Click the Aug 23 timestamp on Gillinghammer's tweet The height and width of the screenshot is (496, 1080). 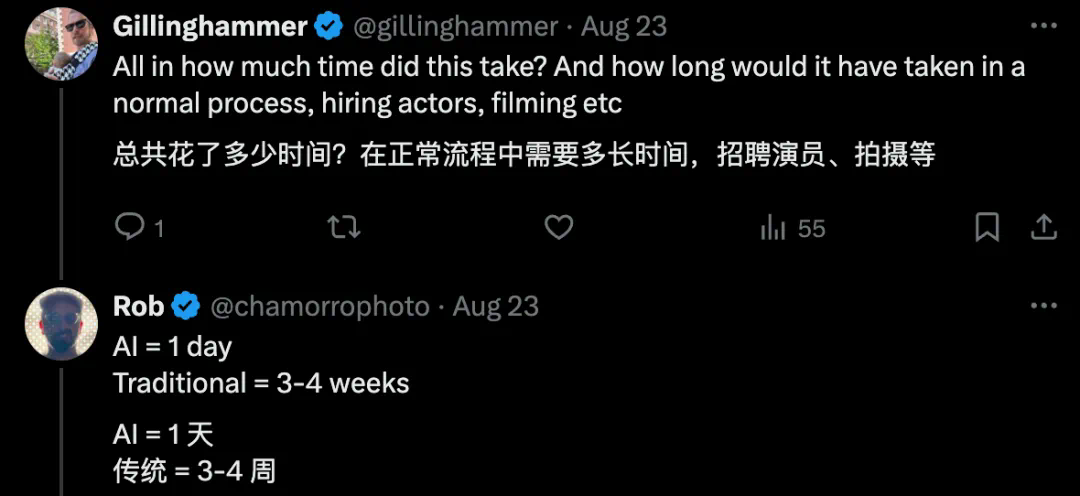coord(624,27)
